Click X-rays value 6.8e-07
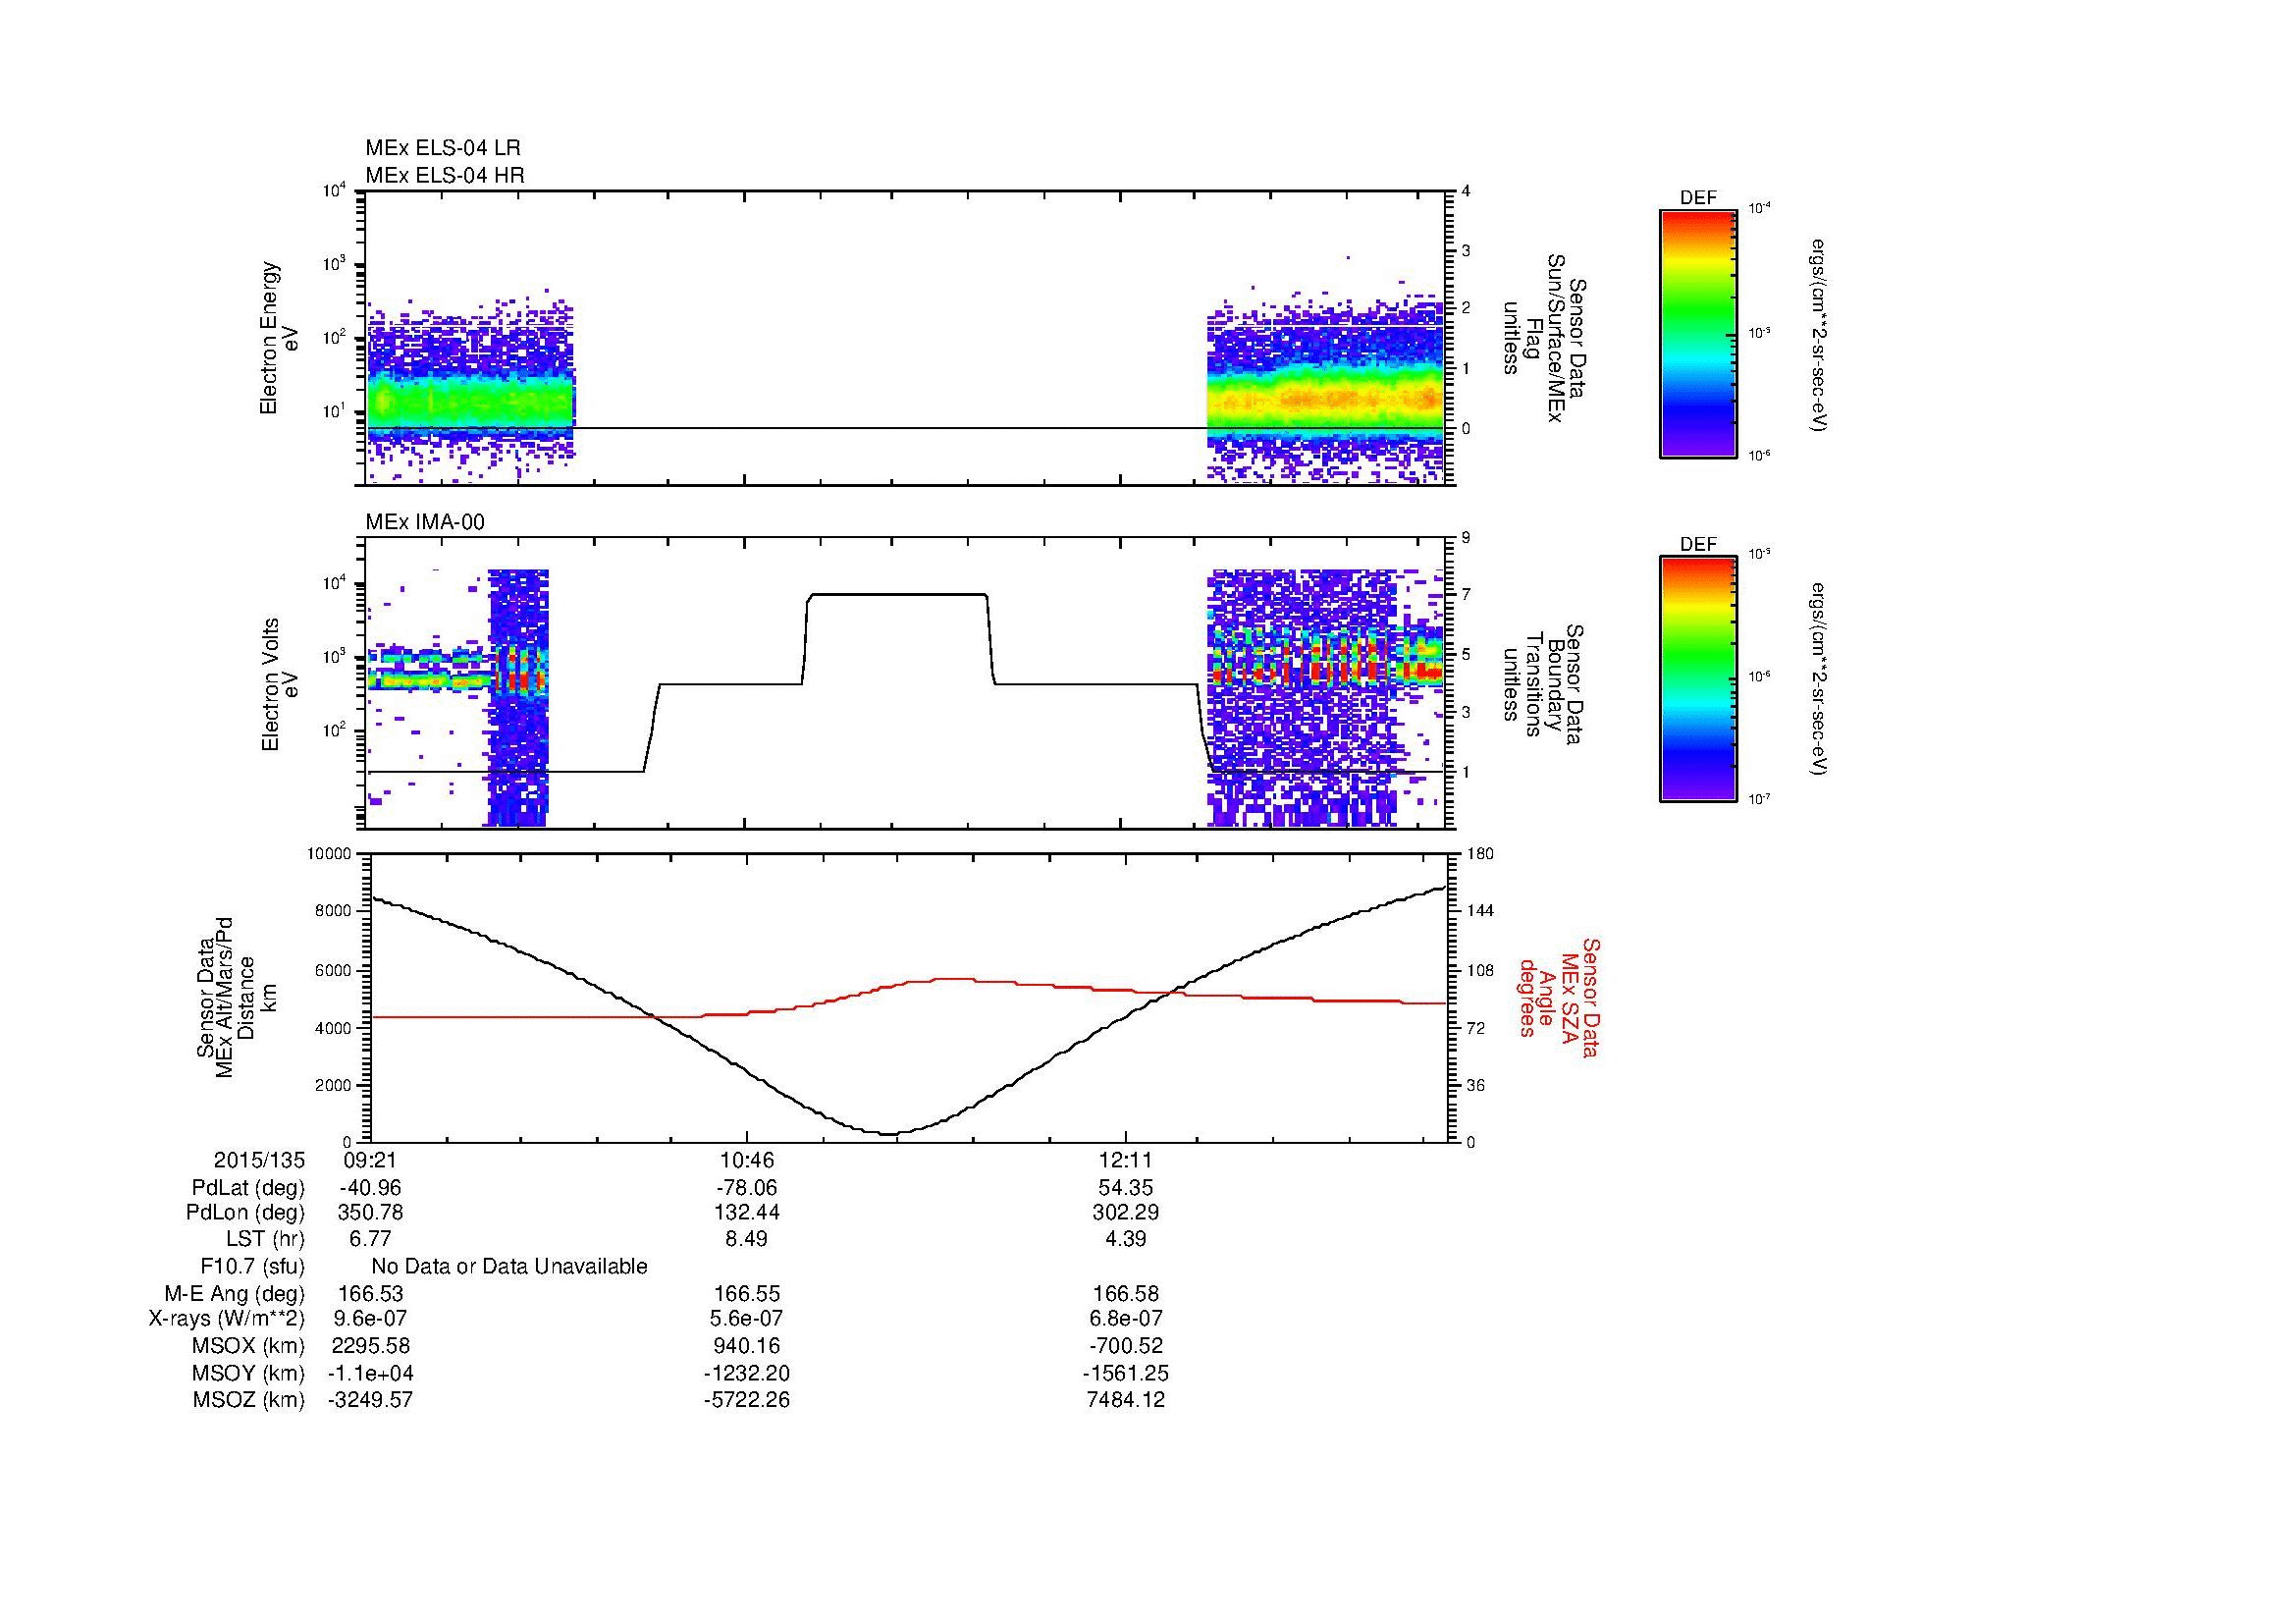Screen dimensions: 2296x1623 [x=1126, y=1319]
